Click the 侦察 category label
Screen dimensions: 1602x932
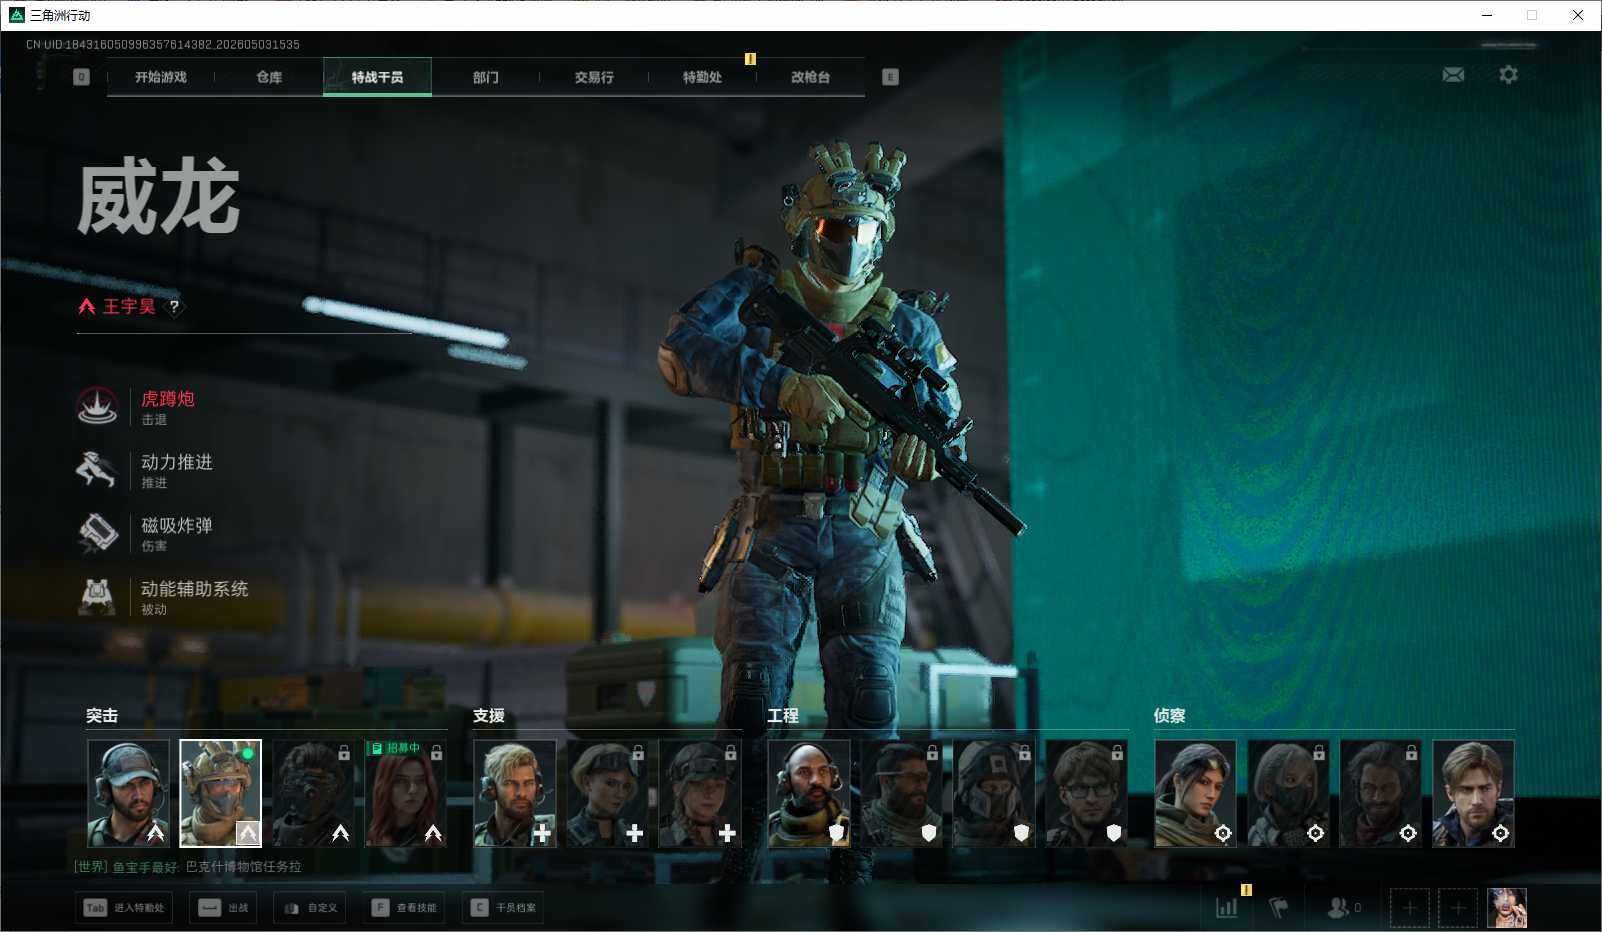tap(1170, 716)
